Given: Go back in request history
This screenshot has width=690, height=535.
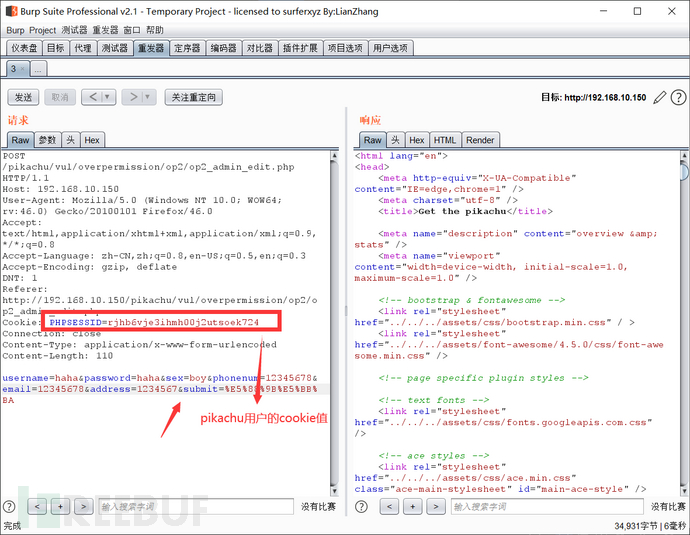Looking at the screenshot, I should 93,97.
